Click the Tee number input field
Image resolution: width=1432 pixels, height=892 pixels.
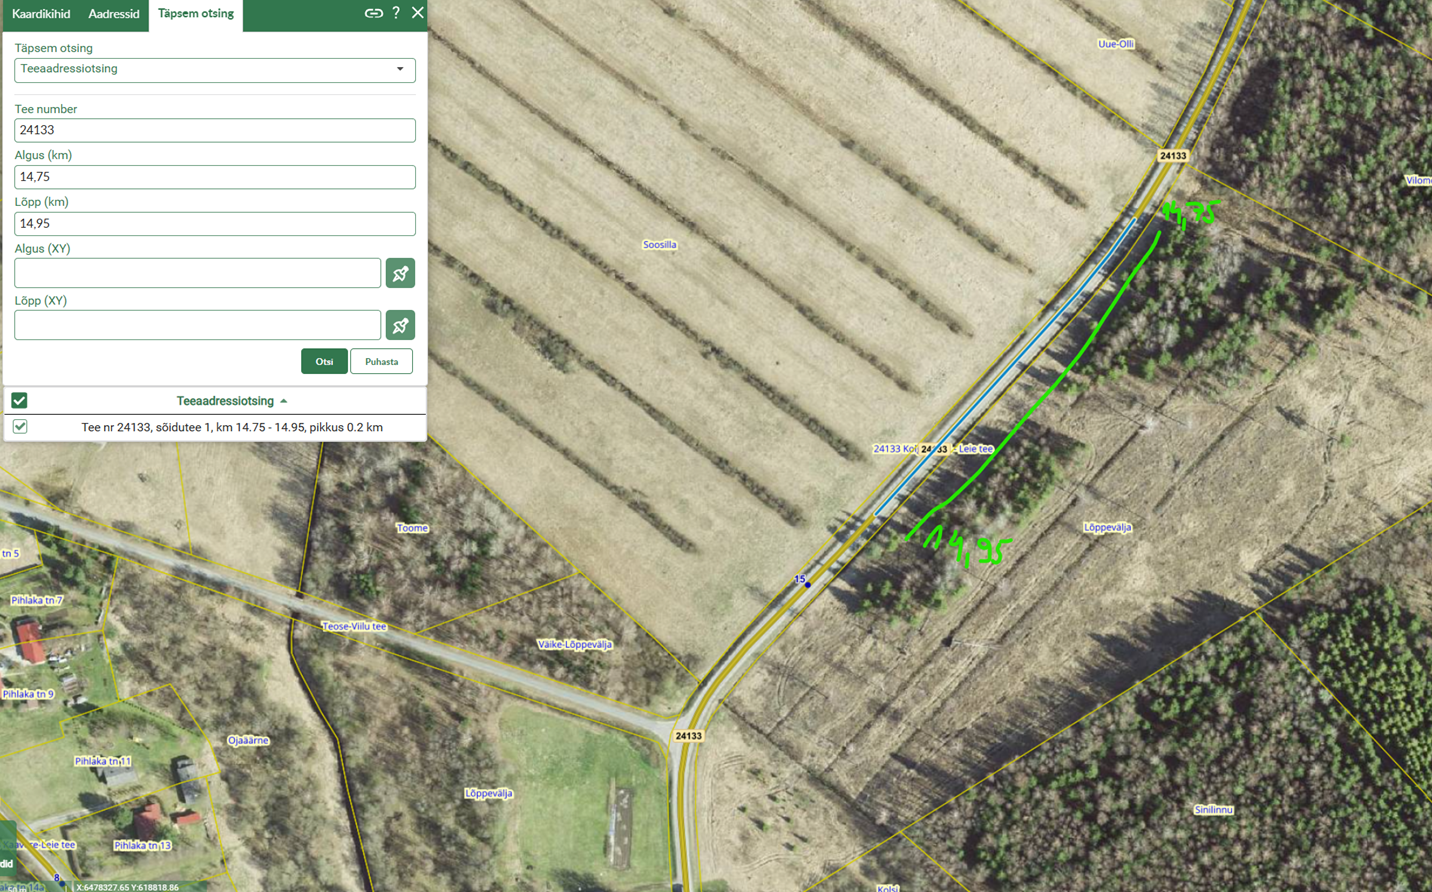tap(214, 131)
